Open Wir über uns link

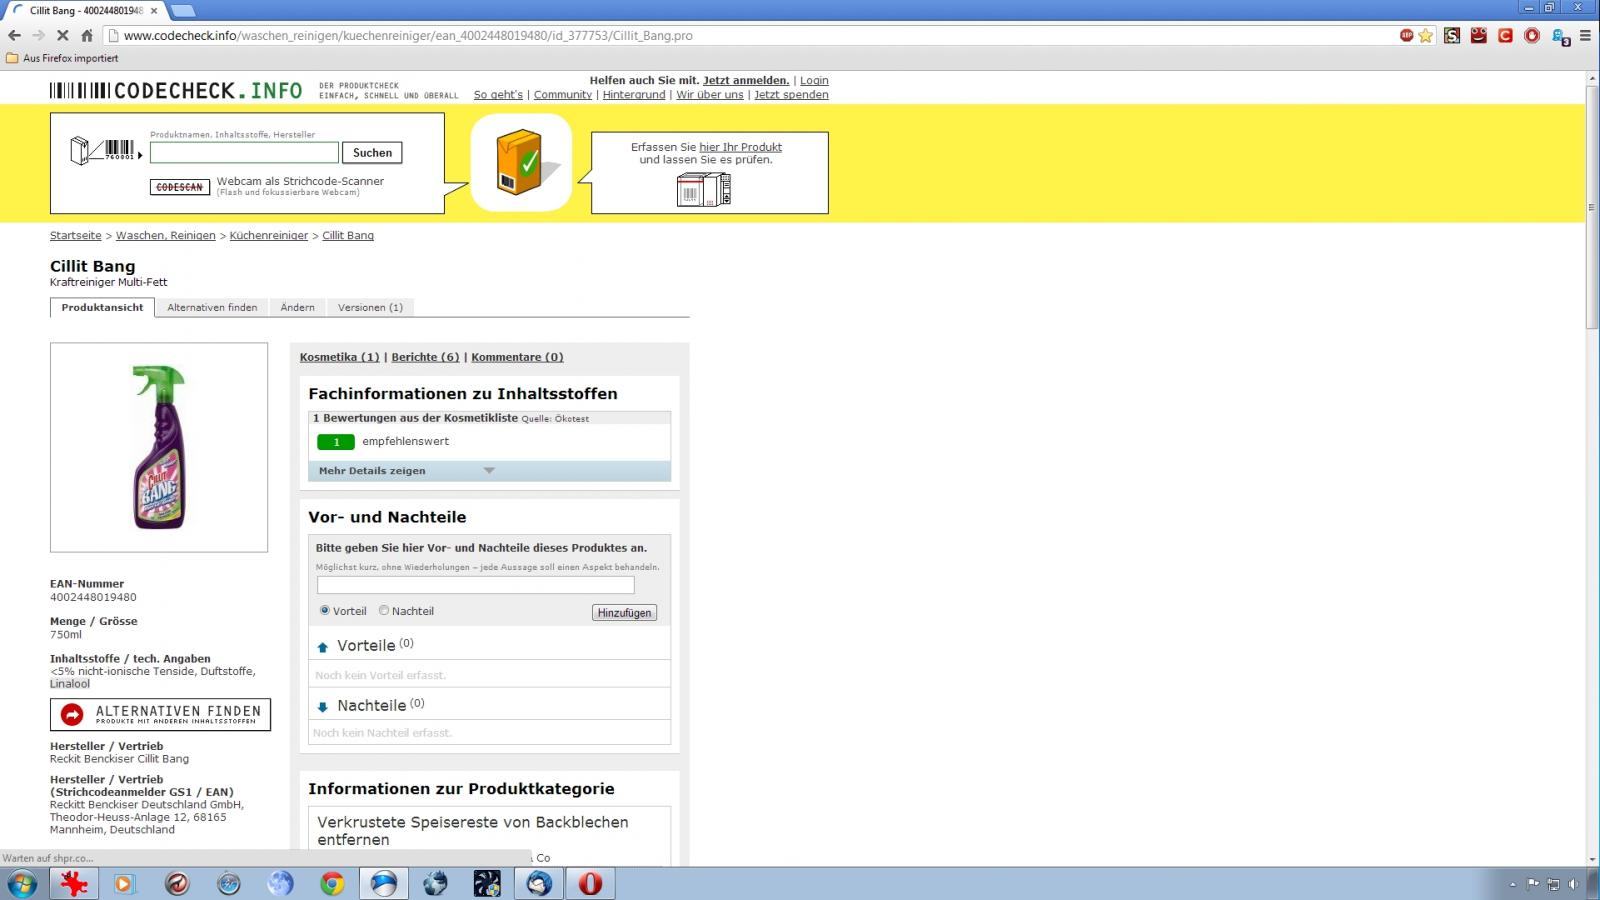(x=710, y=94)
